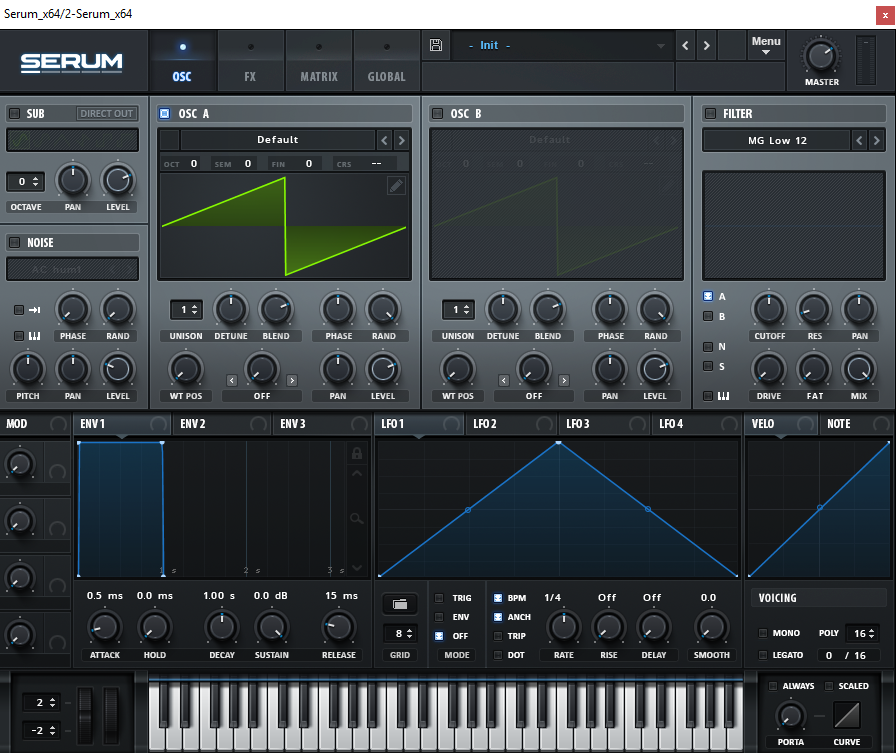Go to the previous preset arrow

[x=685, y=46]
